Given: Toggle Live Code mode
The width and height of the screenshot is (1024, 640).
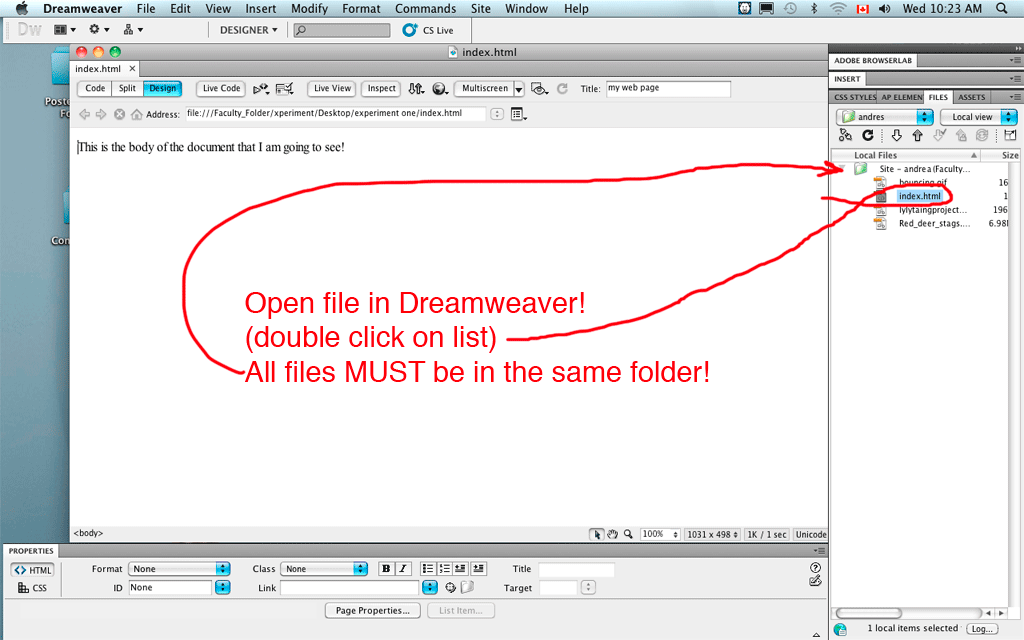Looking at the screenshot, I should [x=221, y=89].
